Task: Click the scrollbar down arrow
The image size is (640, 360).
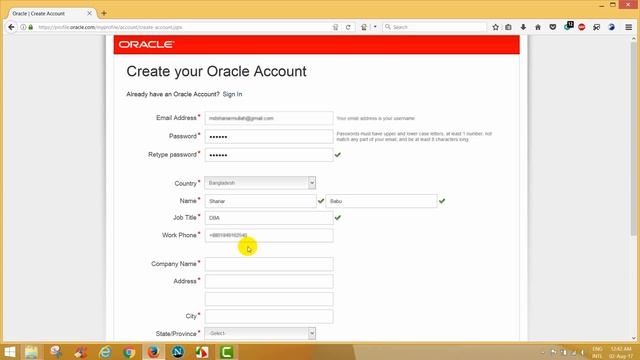Action: point(634,338)
